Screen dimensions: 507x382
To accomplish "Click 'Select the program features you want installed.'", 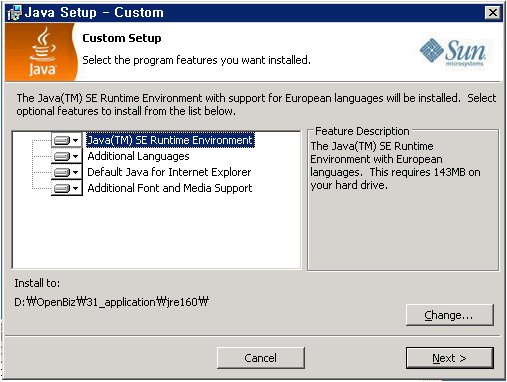I will [196, 60].
